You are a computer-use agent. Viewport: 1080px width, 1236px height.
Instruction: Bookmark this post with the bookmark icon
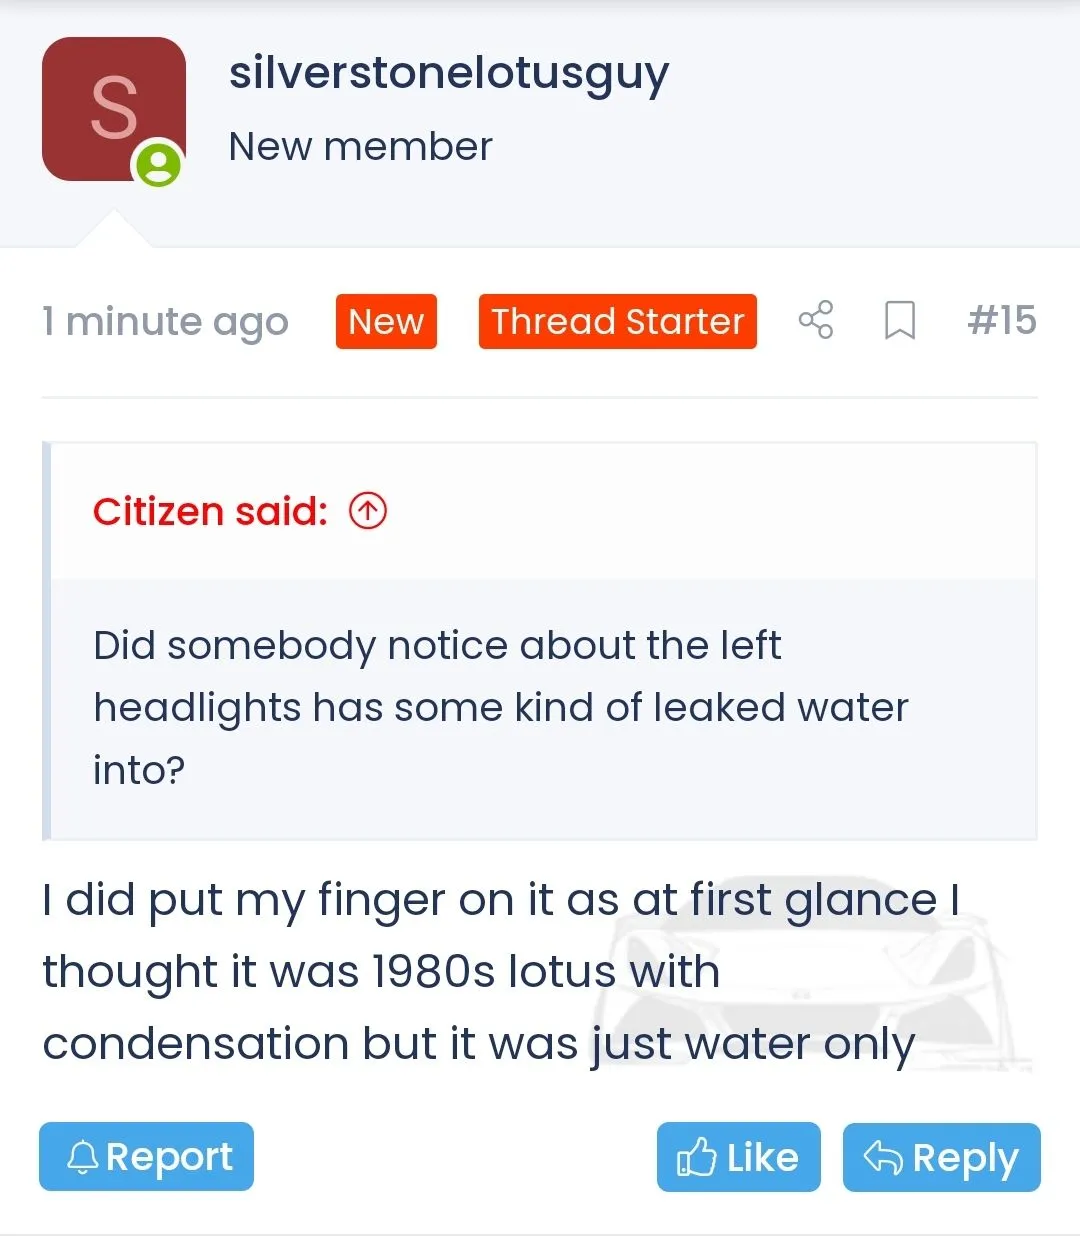900,321
